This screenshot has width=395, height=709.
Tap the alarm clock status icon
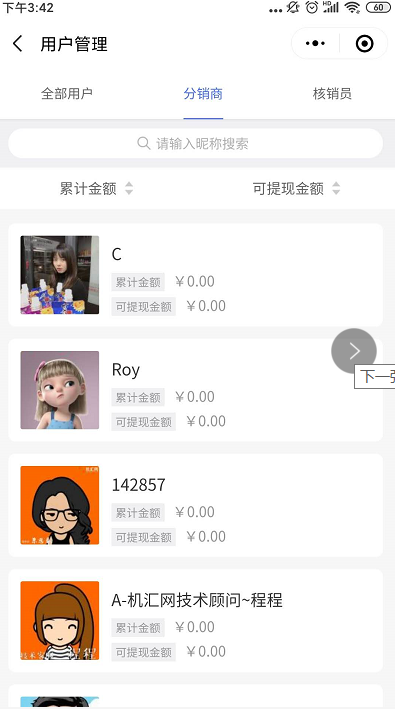click(x=311, y=7)
